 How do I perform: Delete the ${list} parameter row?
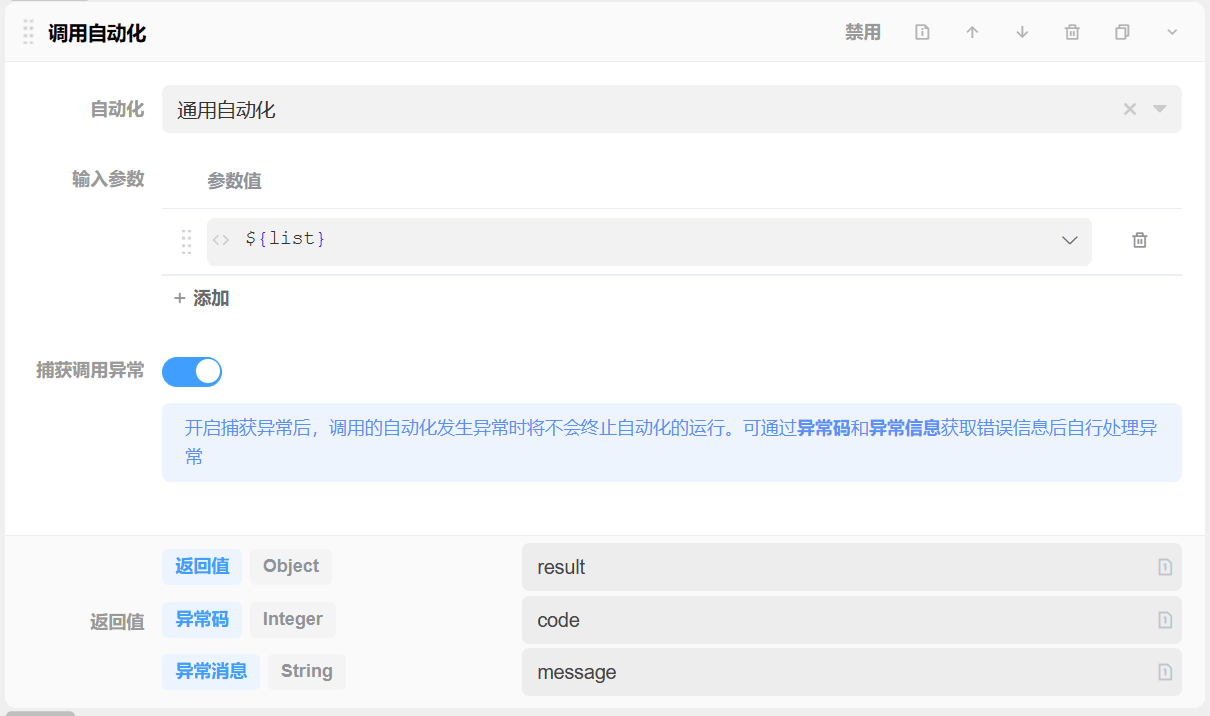(x=1139, y=240)
